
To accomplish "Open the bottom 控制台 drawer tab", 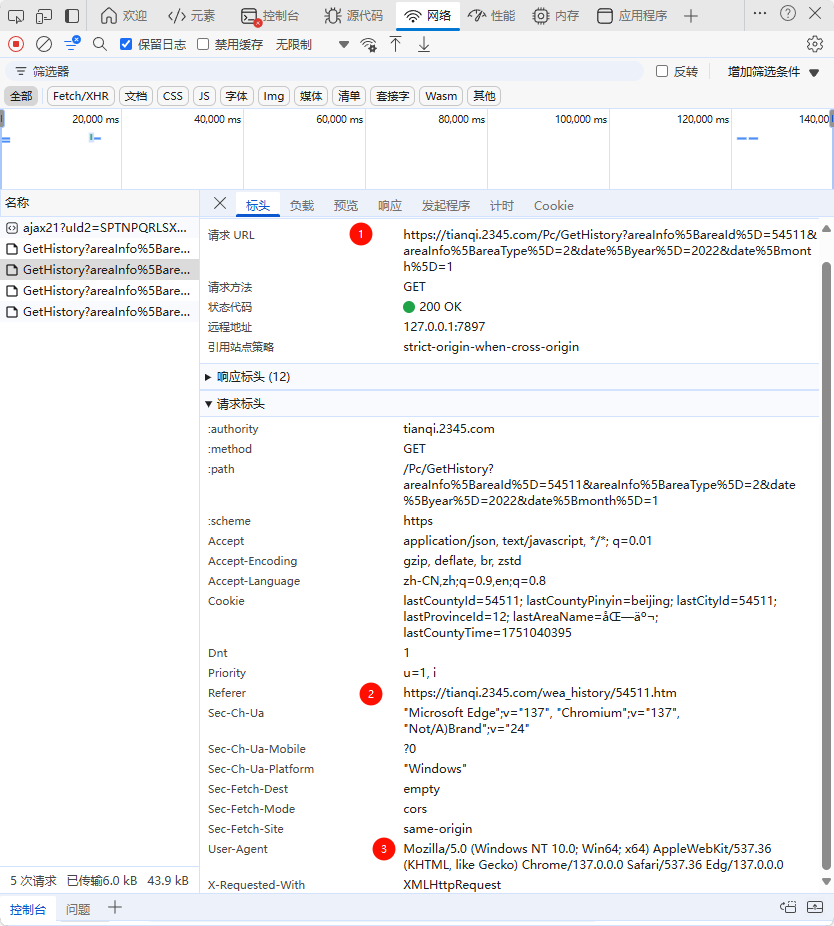I will pyautogui.click(x=27, y=909).
